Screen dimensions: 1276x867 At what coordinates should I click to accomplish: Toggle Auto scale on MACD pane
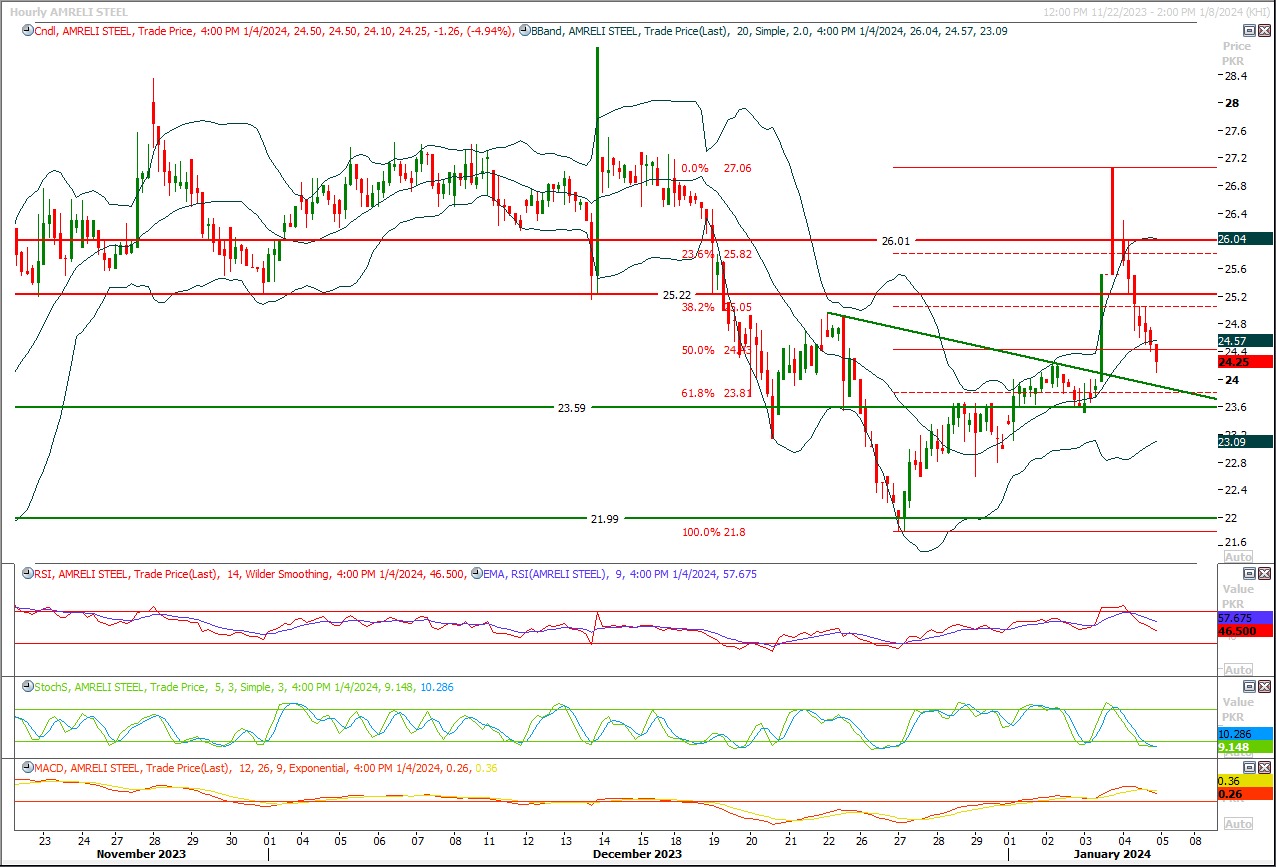1238,823
